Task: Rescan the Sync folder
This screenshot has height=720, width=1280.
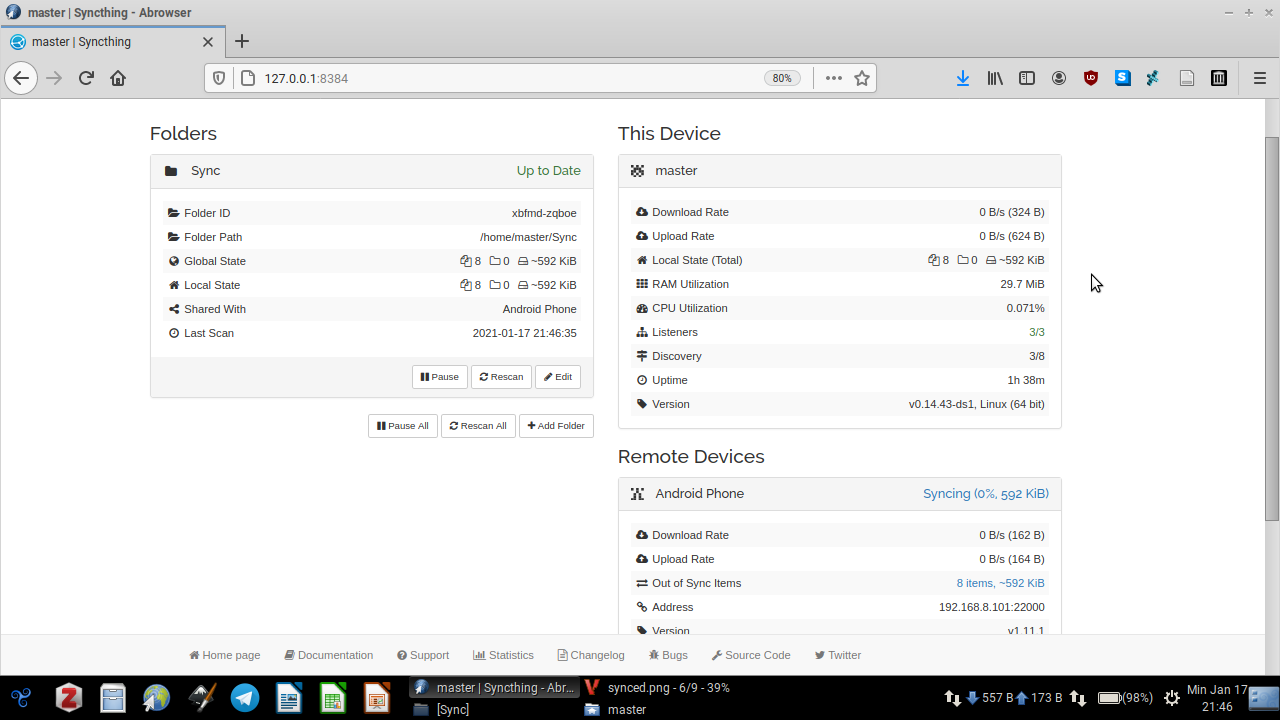Action: [501, 377]
